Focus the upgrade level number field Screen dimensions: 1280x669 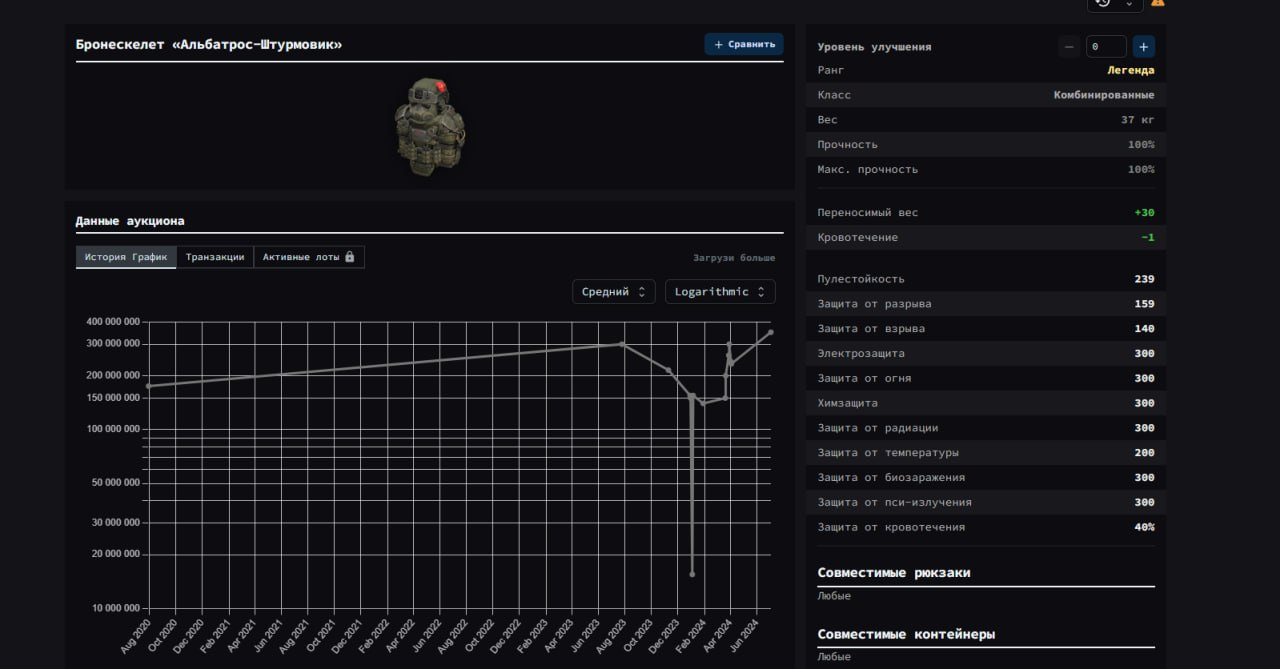point(1106,46)
